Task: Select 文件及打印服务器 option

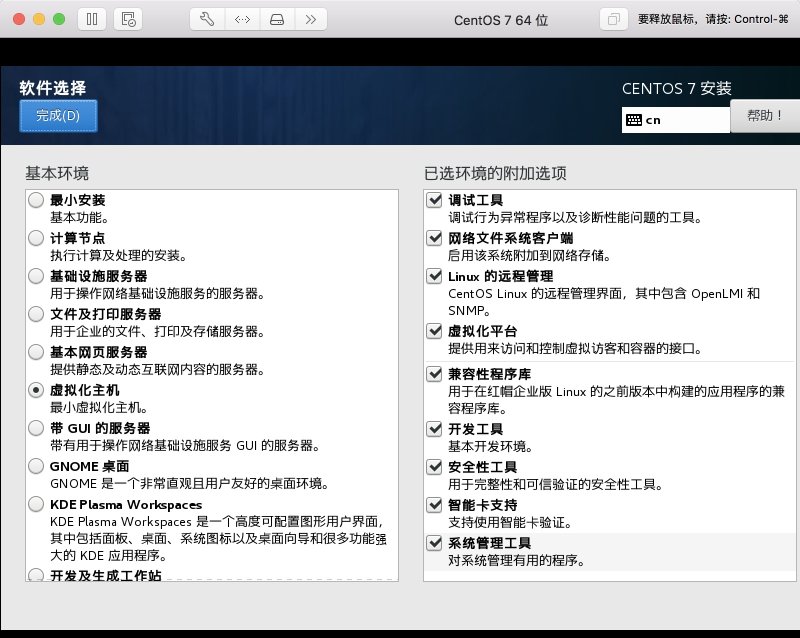Action: pos(36,314)
